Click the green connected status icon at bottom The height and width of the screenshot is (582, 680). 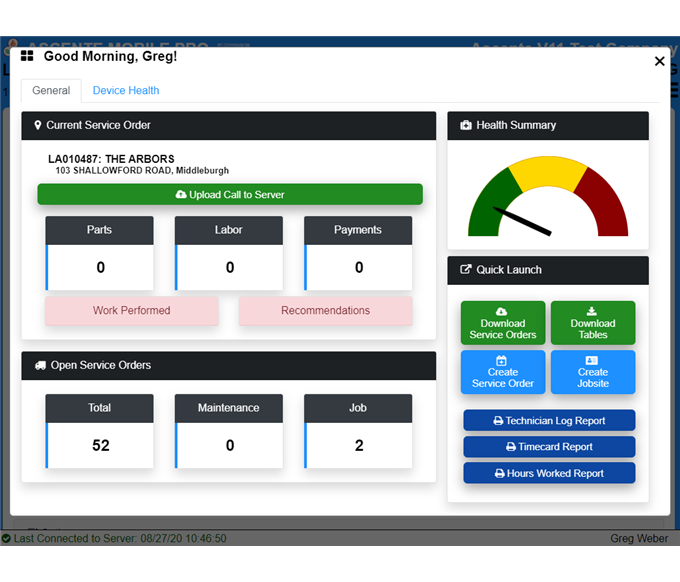(x=6, y=538)
